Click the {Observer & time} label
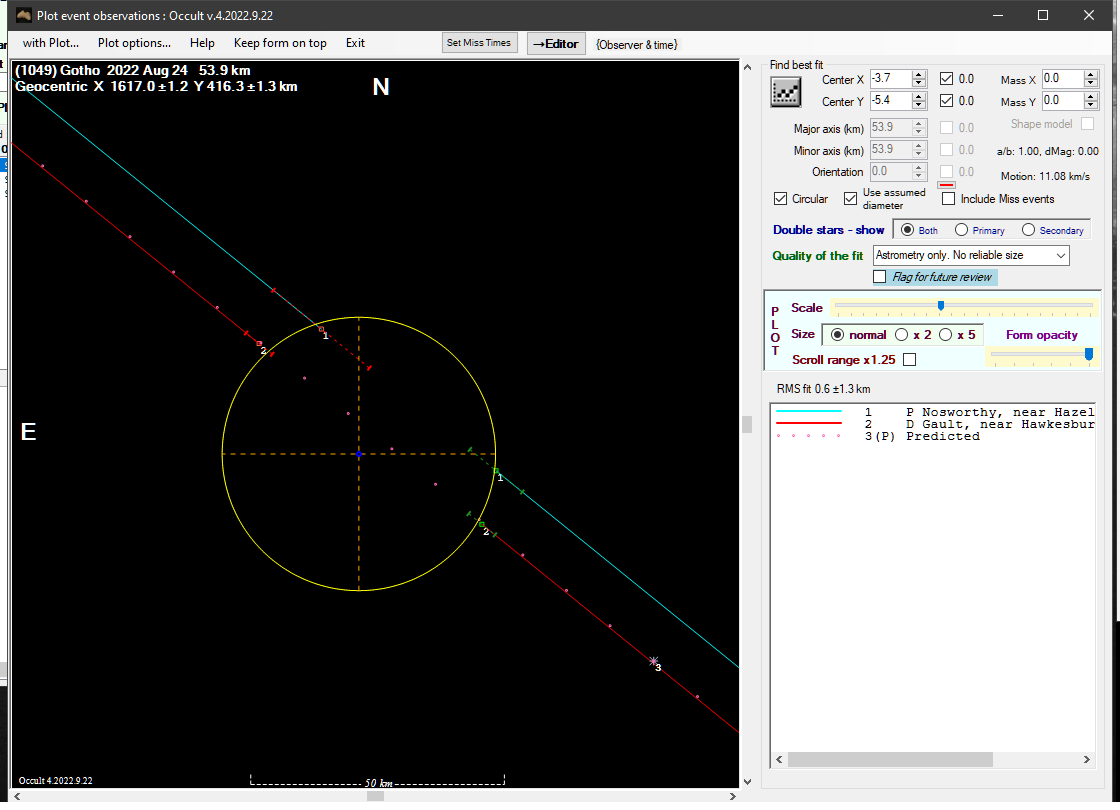 coord(636,44)
